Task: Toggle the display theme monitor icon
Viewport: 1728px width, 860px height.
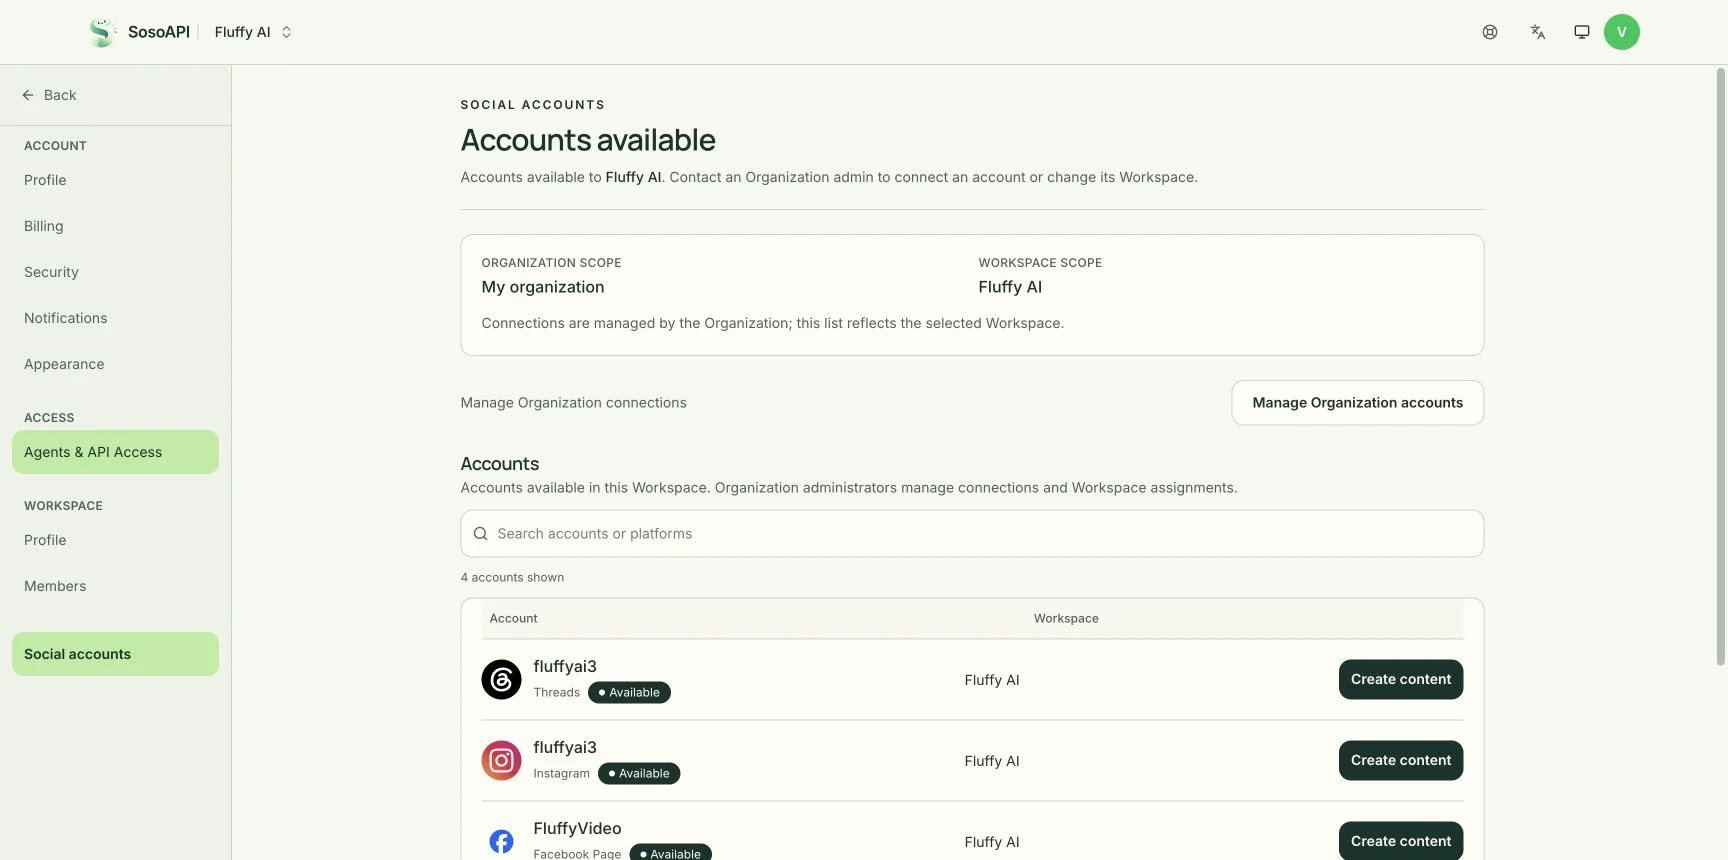Action: 1582,32
